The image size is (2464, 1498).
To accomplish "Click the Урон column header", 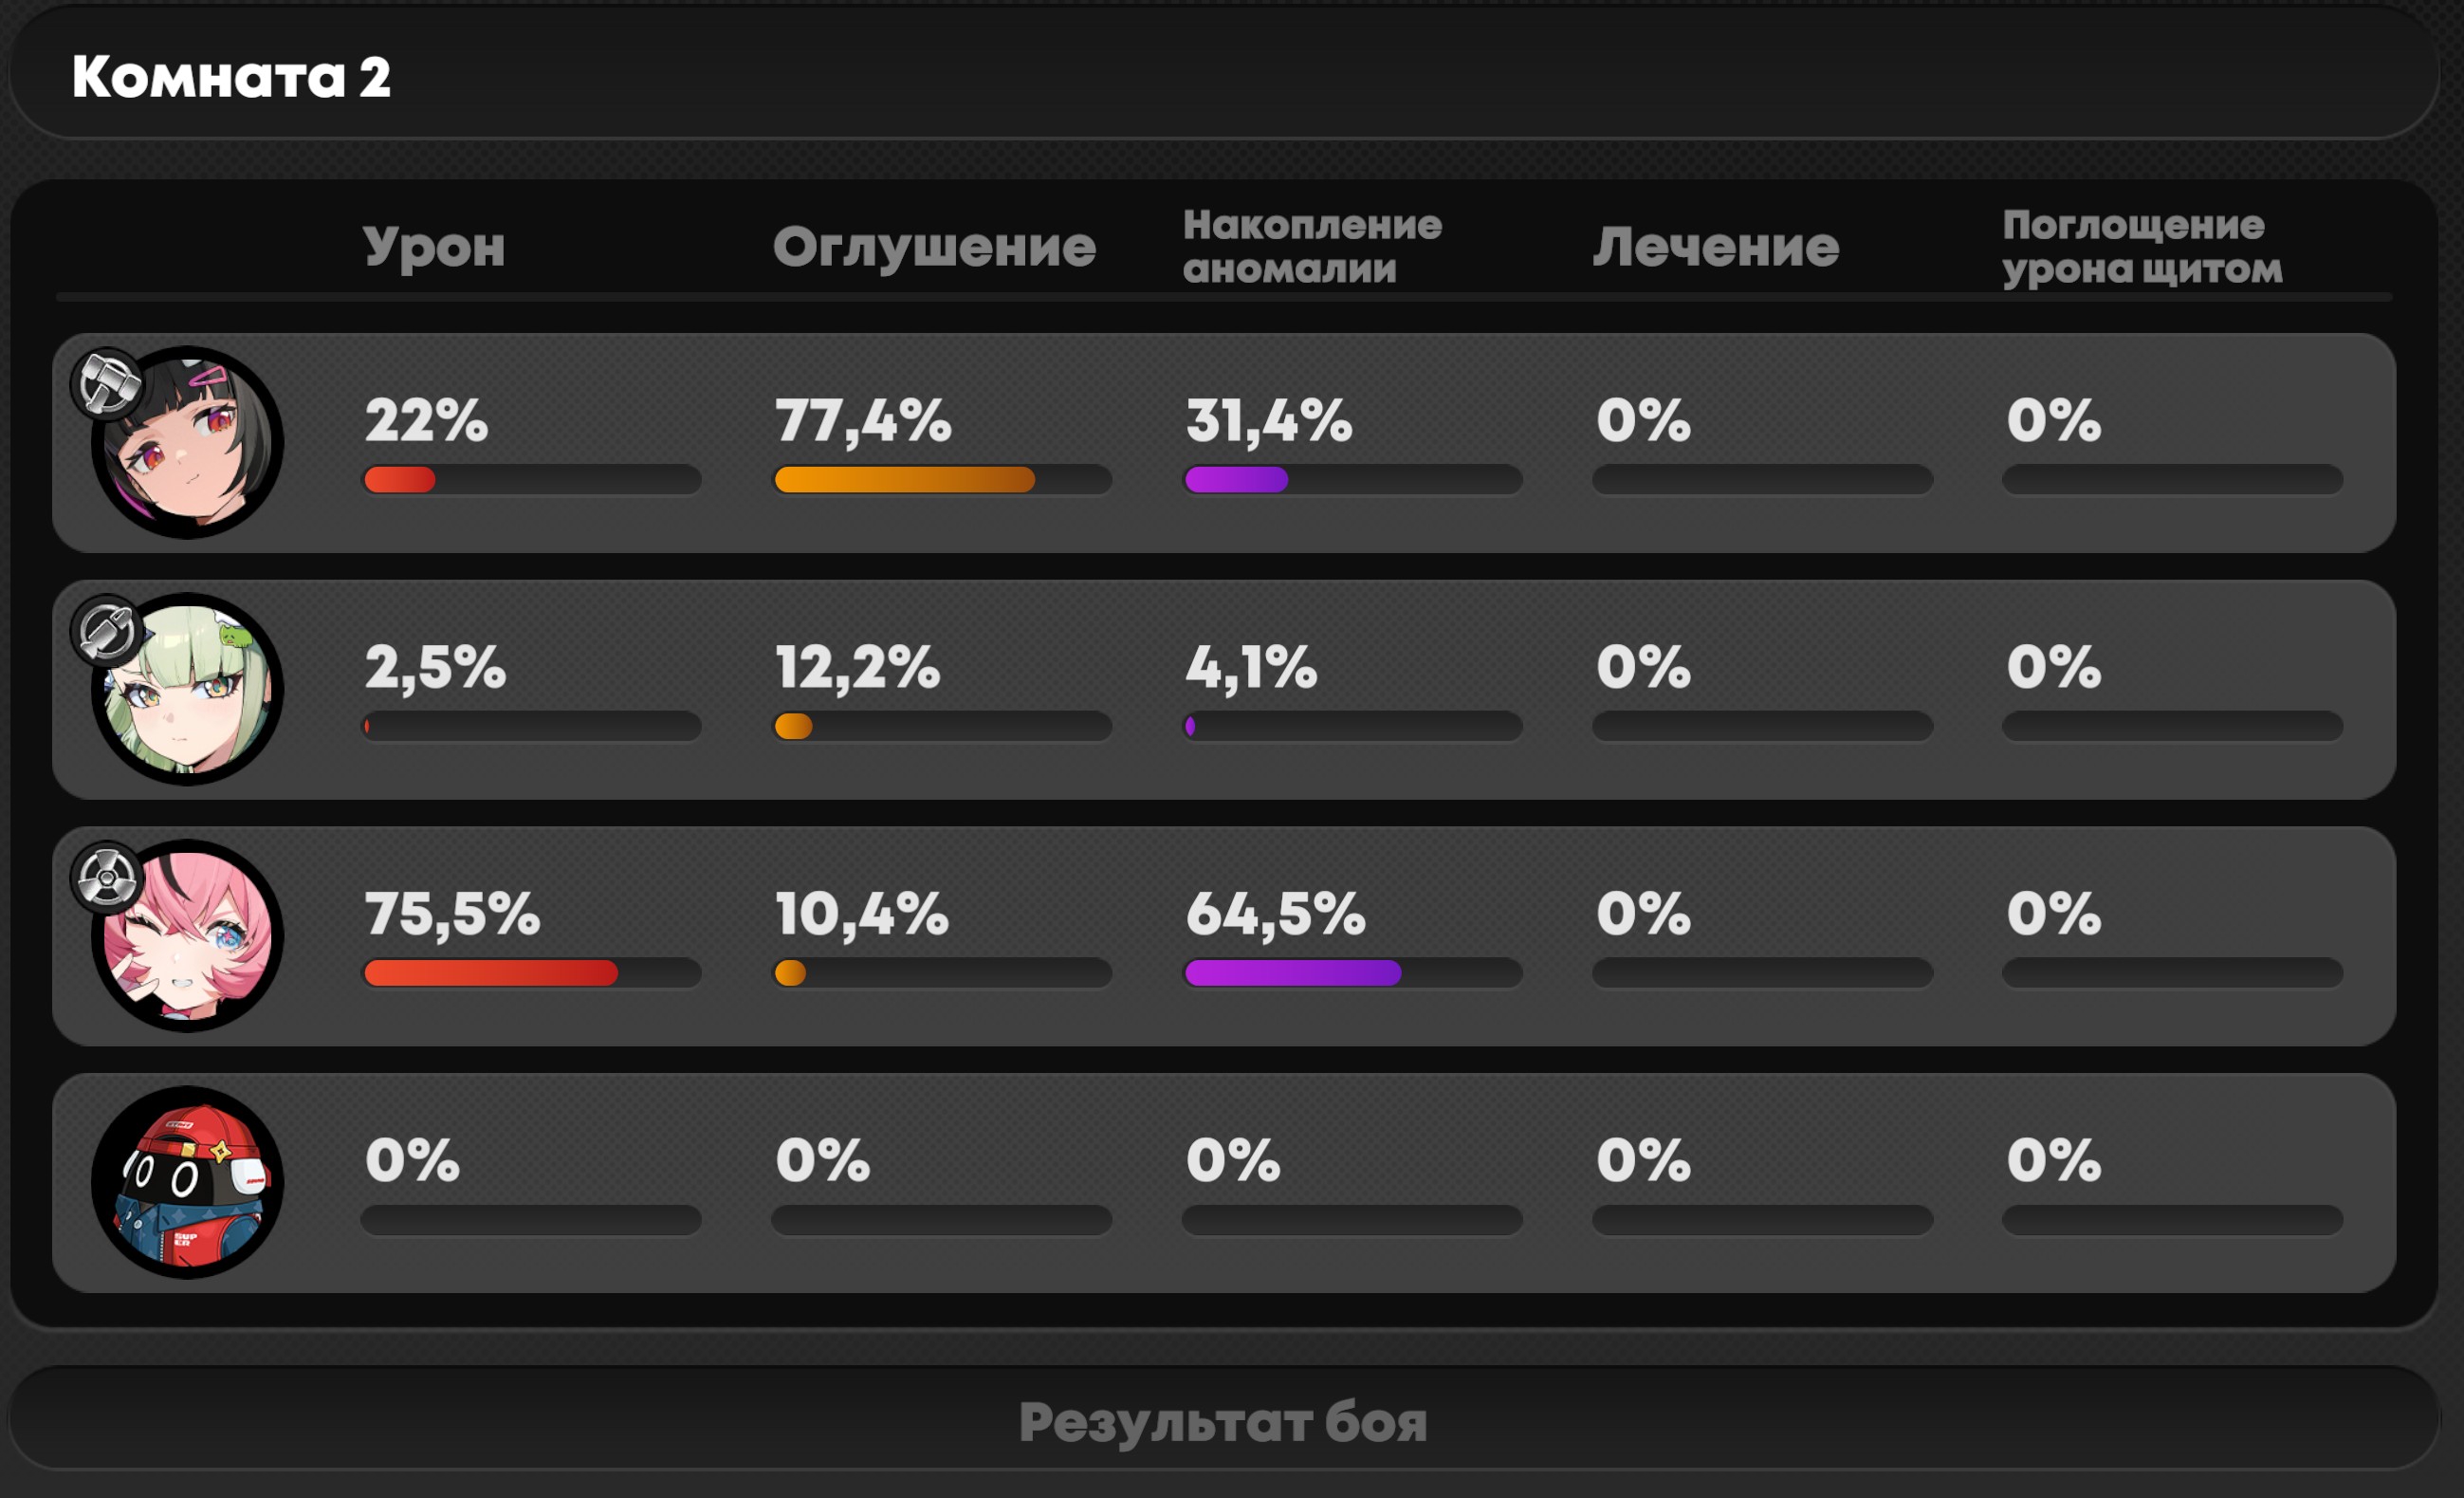I will coord(434,247).
